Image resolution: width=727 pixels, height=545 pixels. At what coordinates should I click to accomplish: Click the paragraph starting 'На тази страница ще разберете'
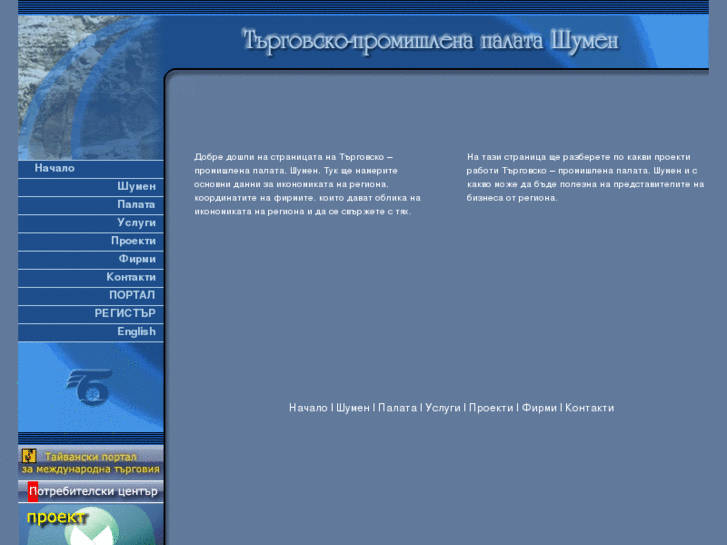click(x=585, y=177)
